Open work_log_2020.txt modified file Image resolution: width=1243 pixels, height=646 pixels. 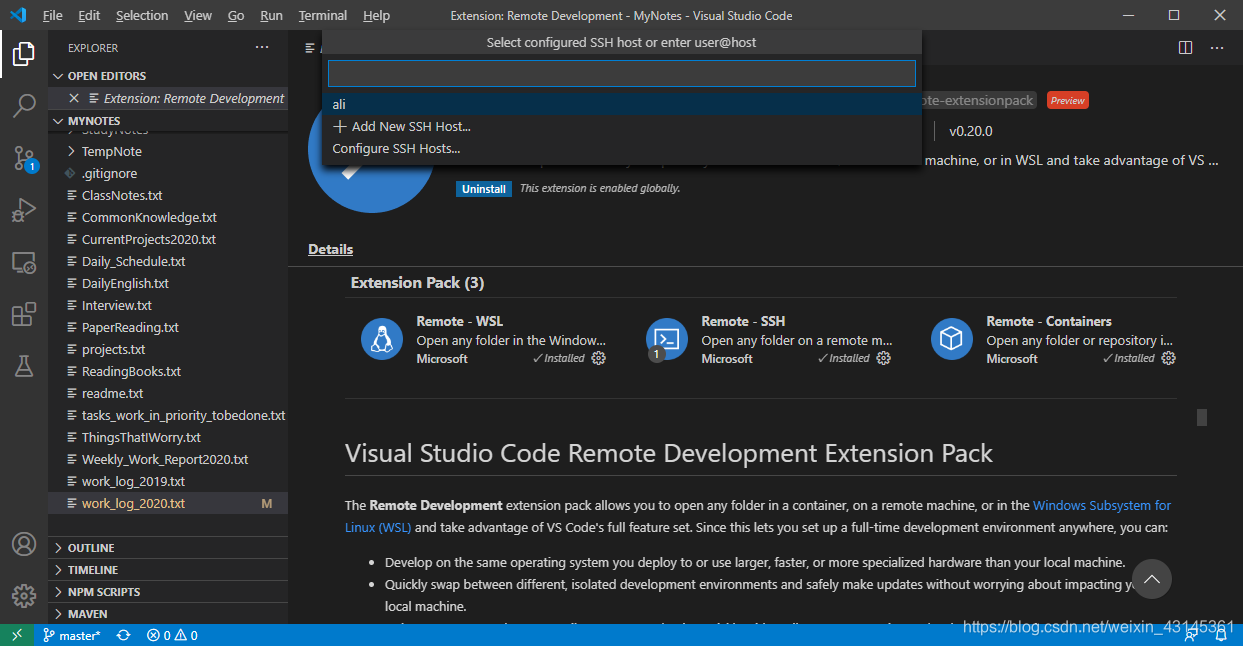coord(168,503)
